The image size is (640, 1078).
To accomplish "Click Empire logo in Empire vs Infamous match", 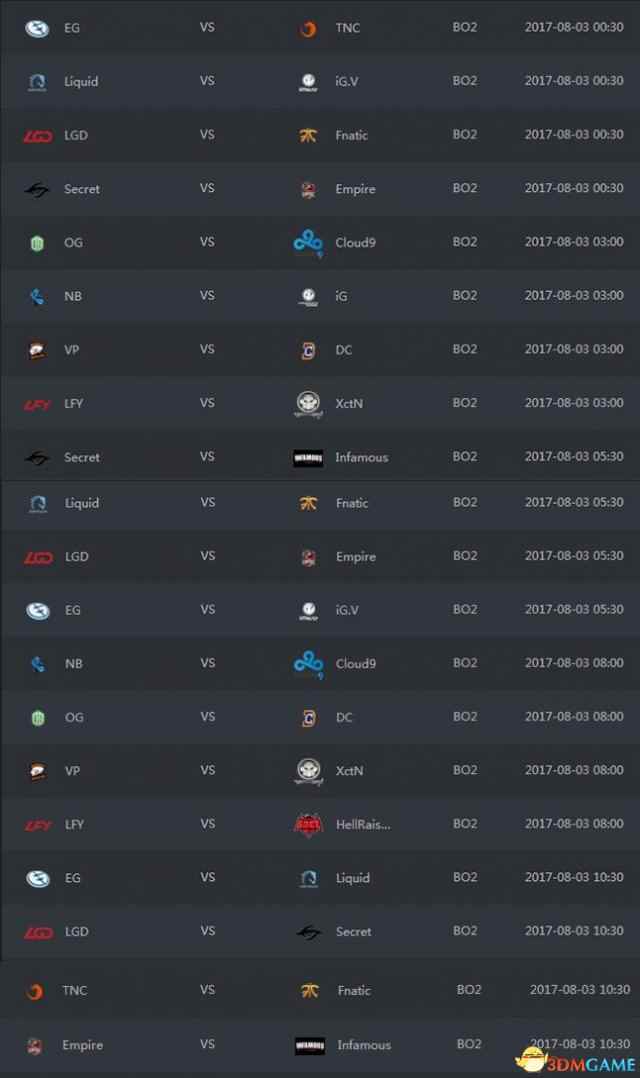I will (x=34, y=1046).
